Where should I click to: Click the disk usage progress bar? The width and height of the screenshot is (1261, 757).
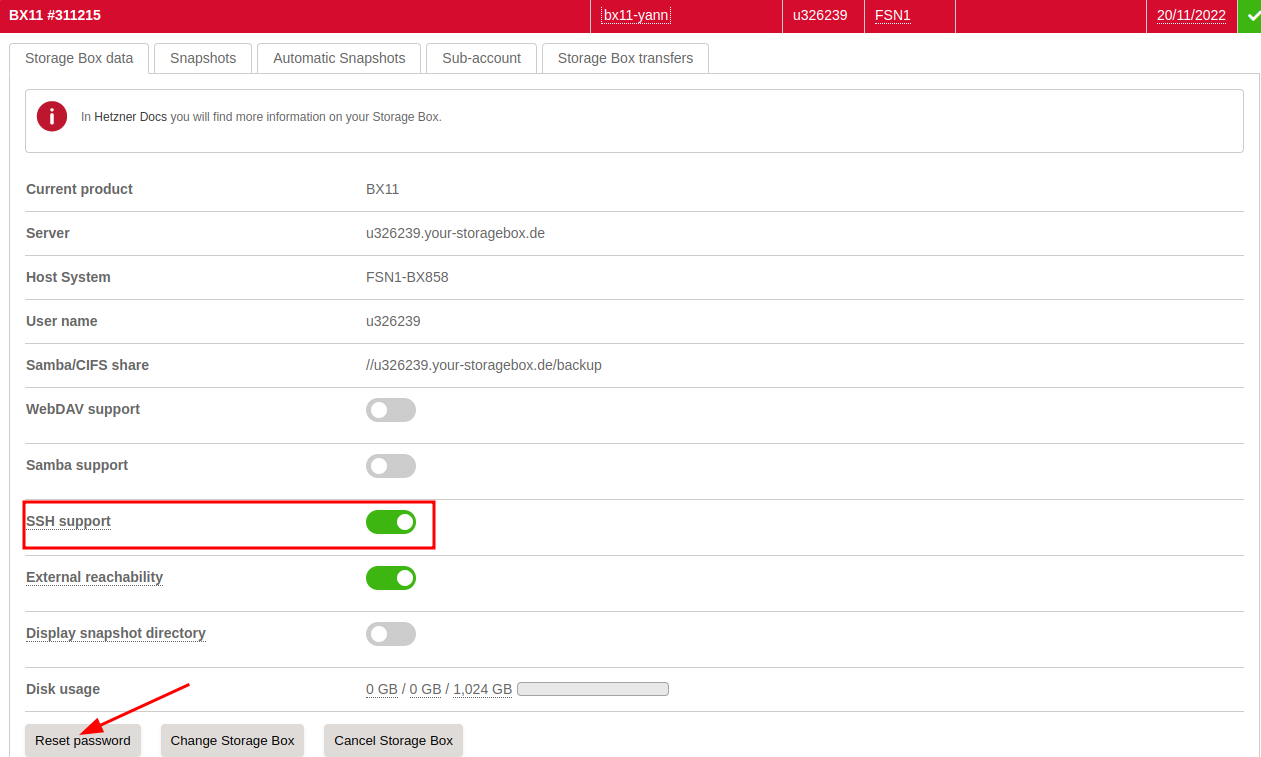click(592, 689)
